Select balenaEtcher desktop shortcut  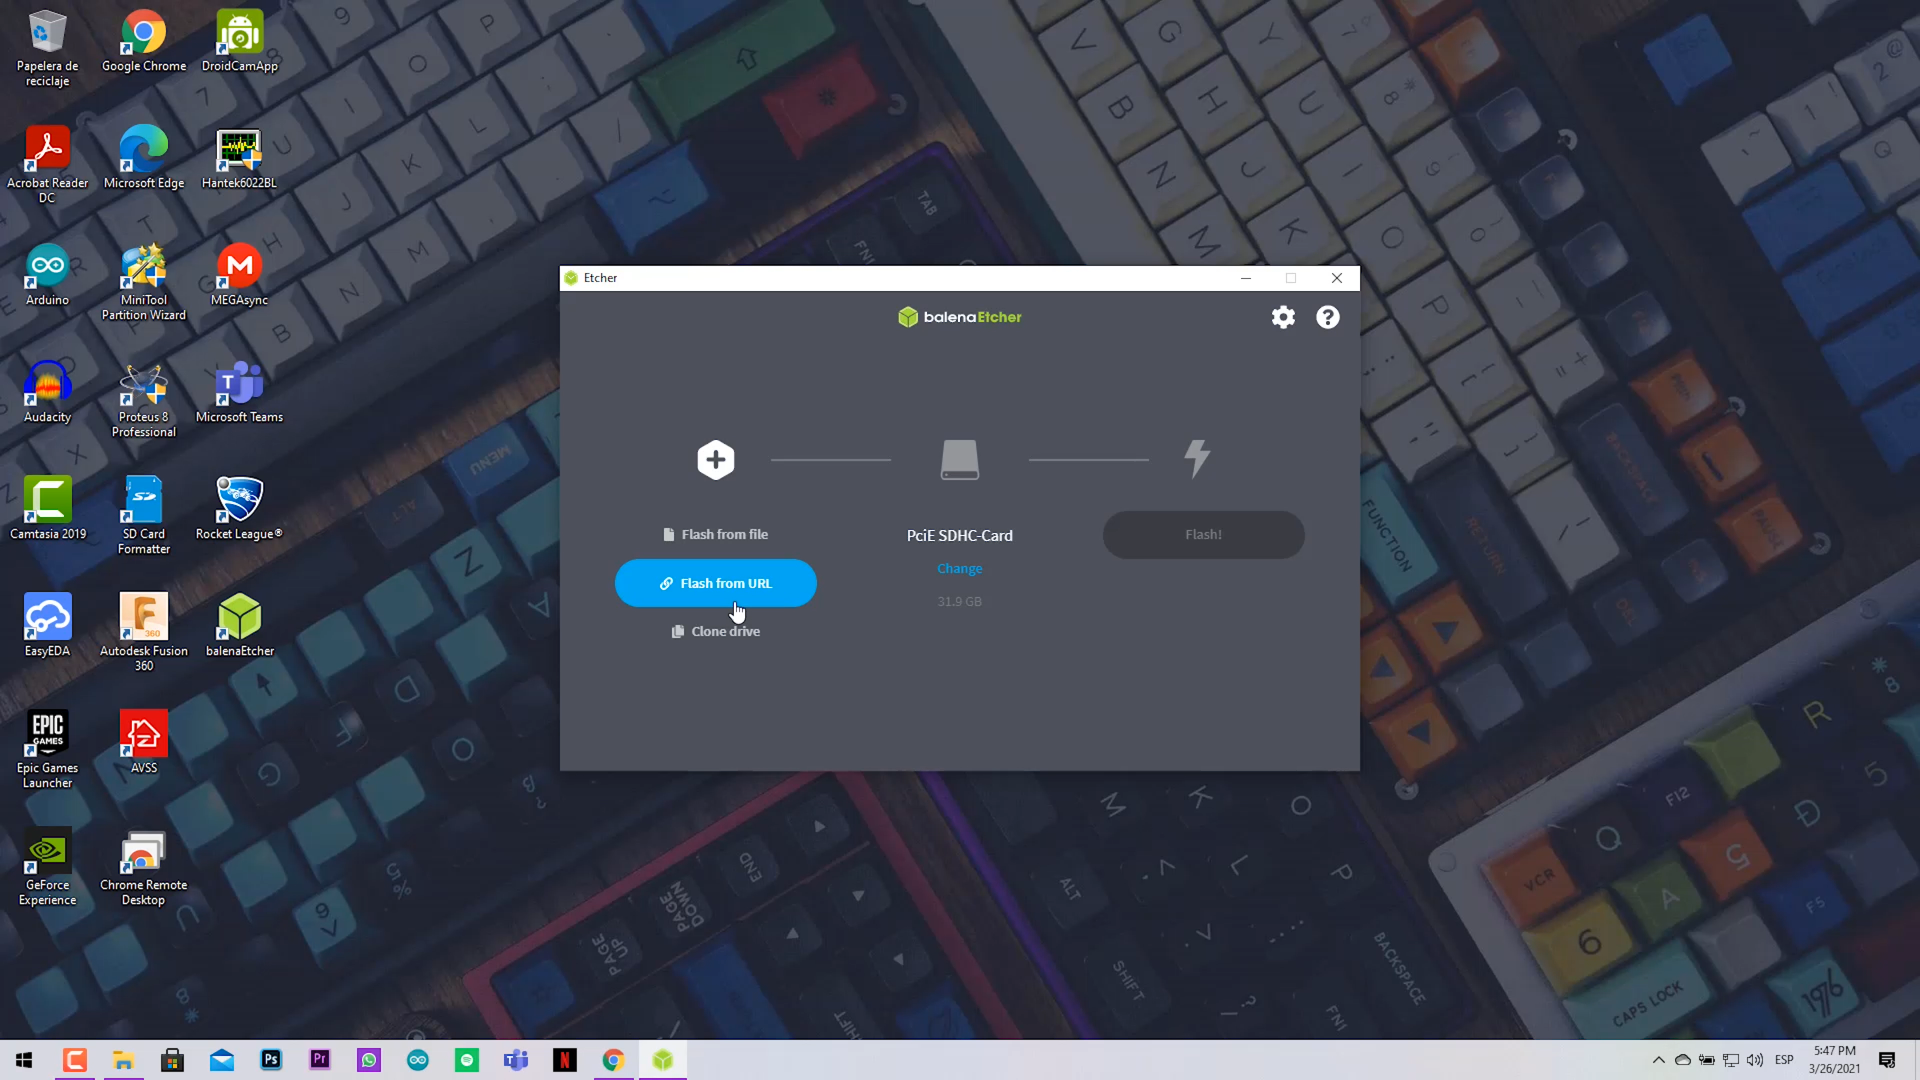tap(240, 627)
